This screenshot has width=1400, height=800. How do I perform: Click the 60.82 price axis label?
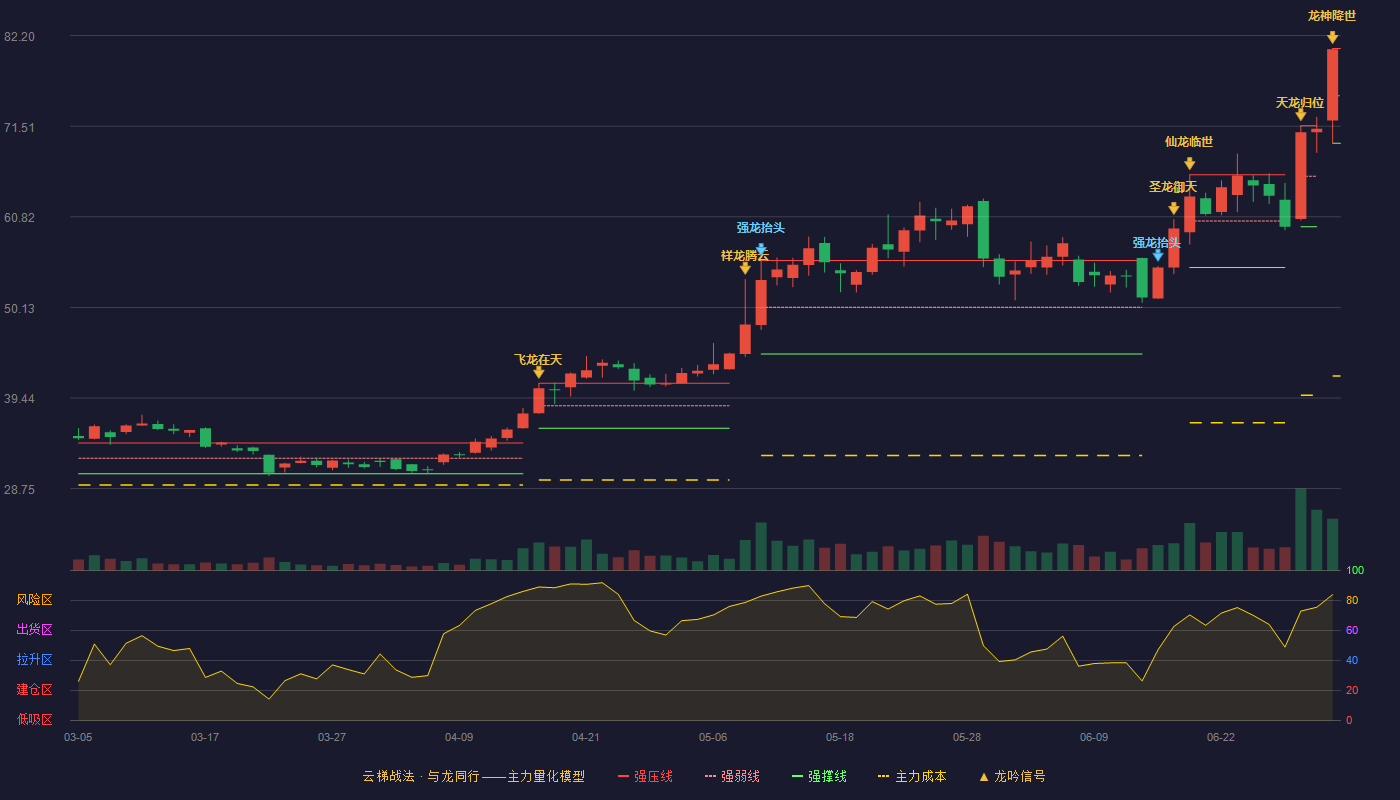coord(19,218)
